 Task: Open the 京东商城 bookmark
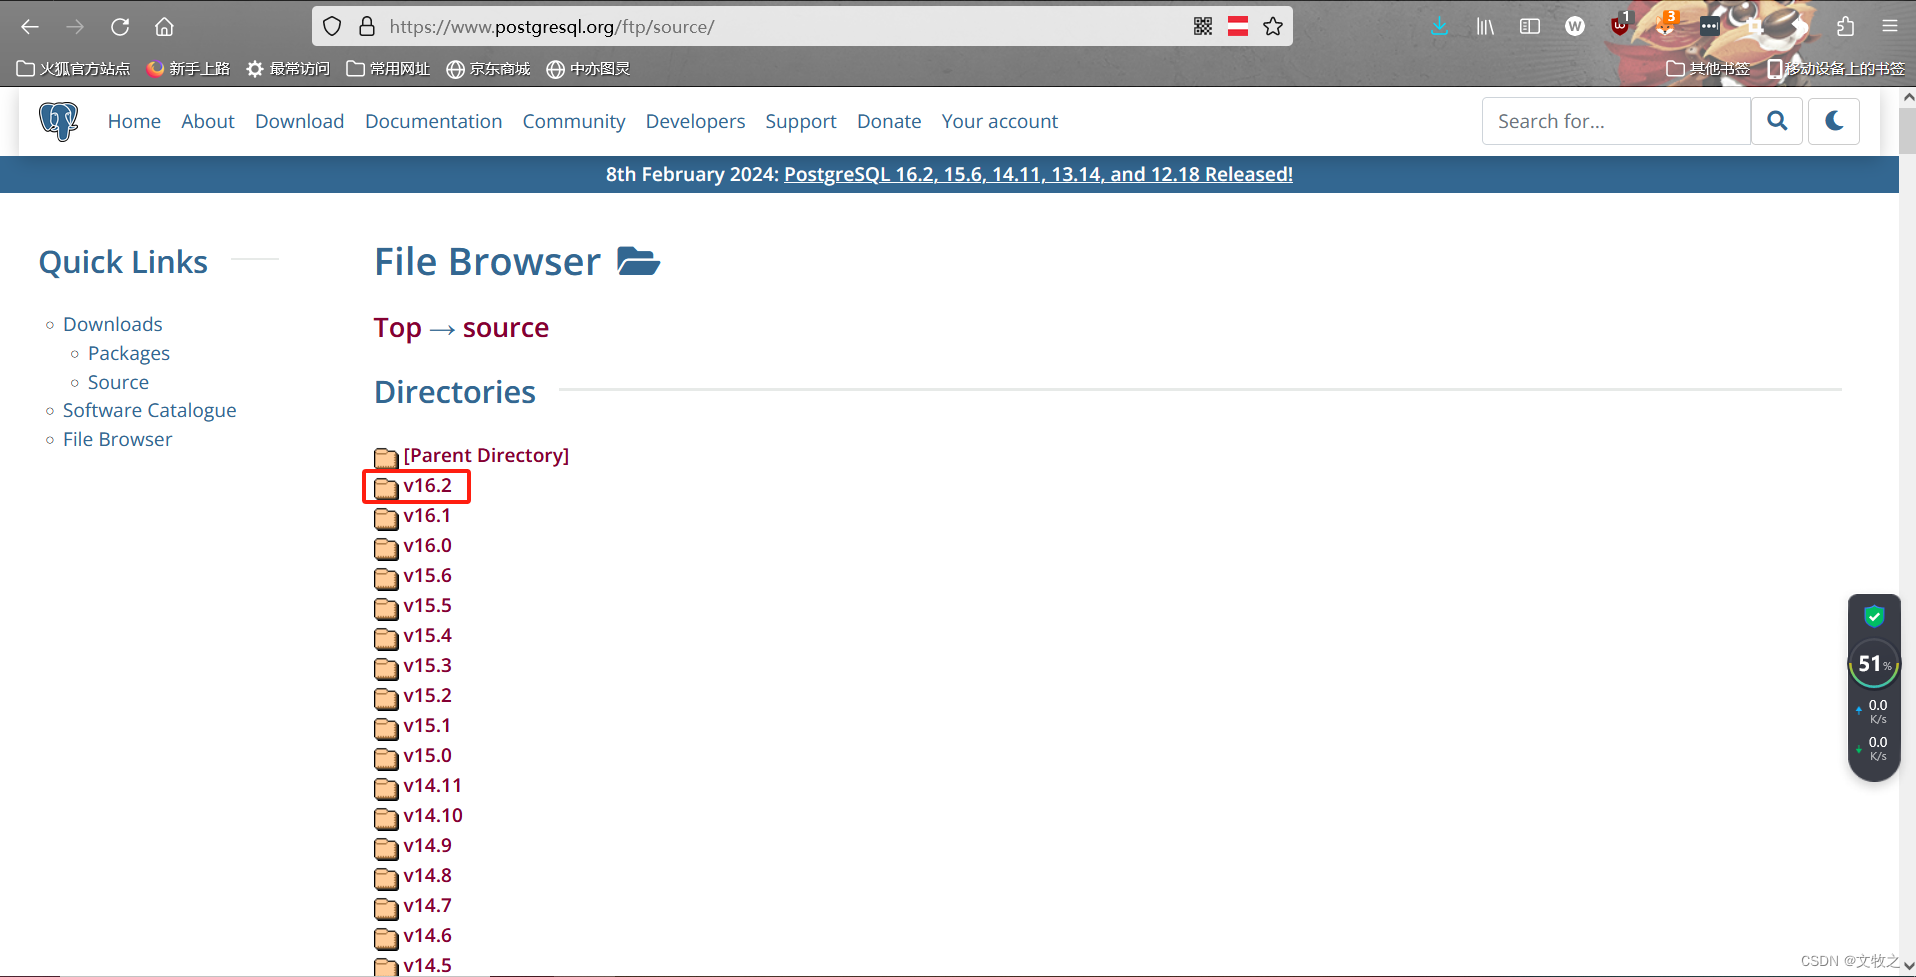(x=488, y=68)
